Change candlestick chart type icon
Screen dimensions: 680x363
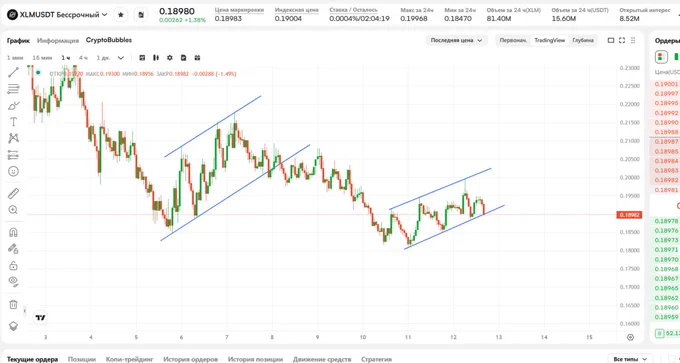[x=156, y=58]
